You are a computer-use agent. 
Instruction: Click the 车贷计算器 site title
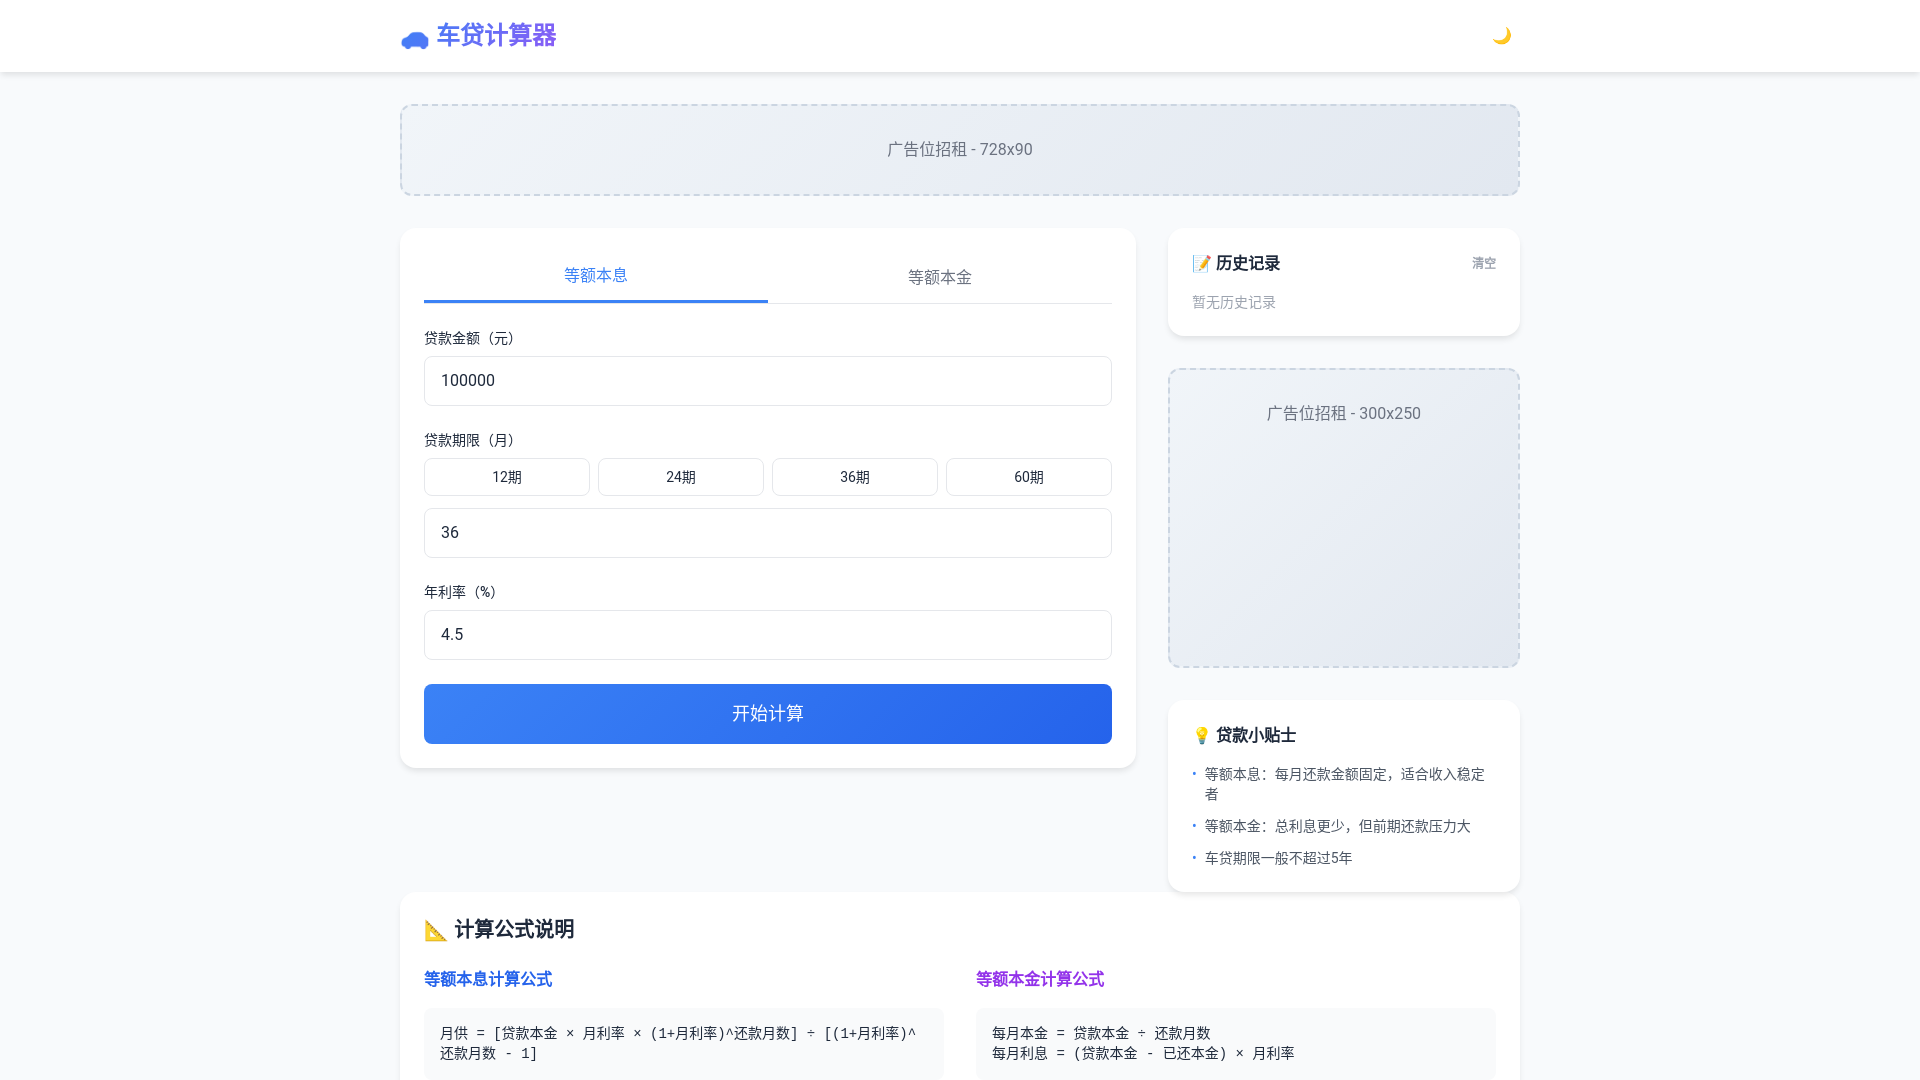click(496, 36)
